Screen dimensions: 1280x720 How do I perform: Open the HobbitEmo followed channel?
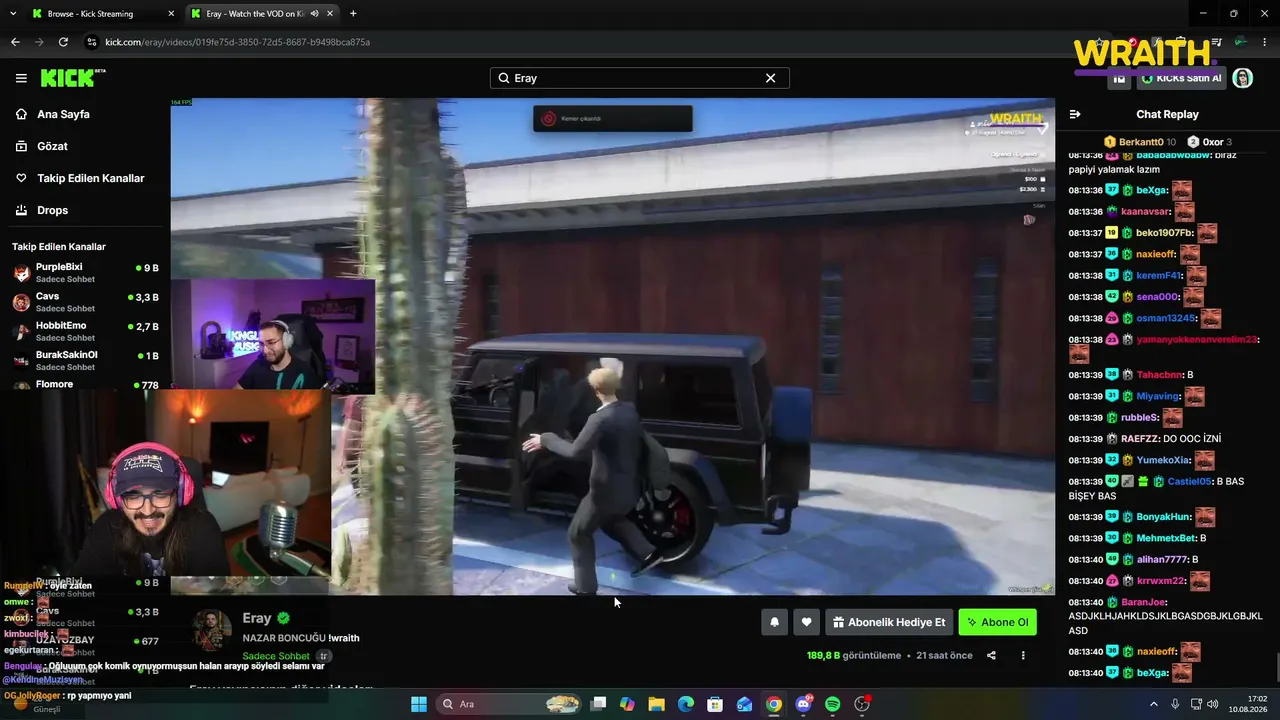[85, 331]
